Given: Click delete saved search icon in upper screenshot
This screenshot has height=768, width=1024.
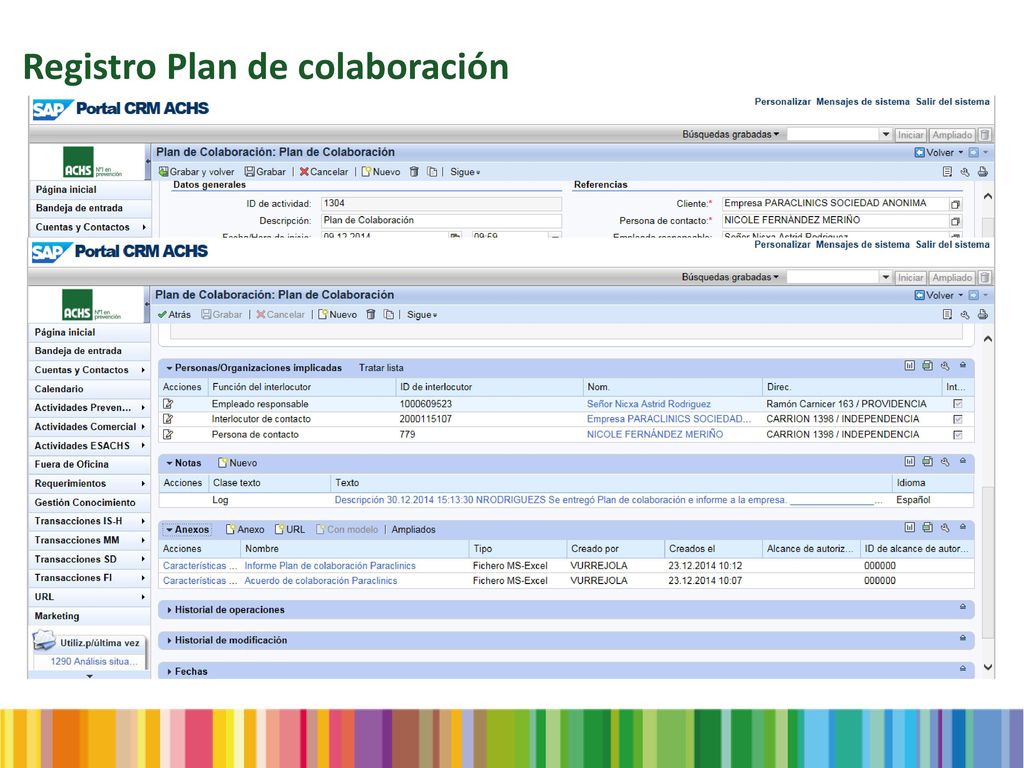Looking at the screenshot, I should [x=985, y=135].
